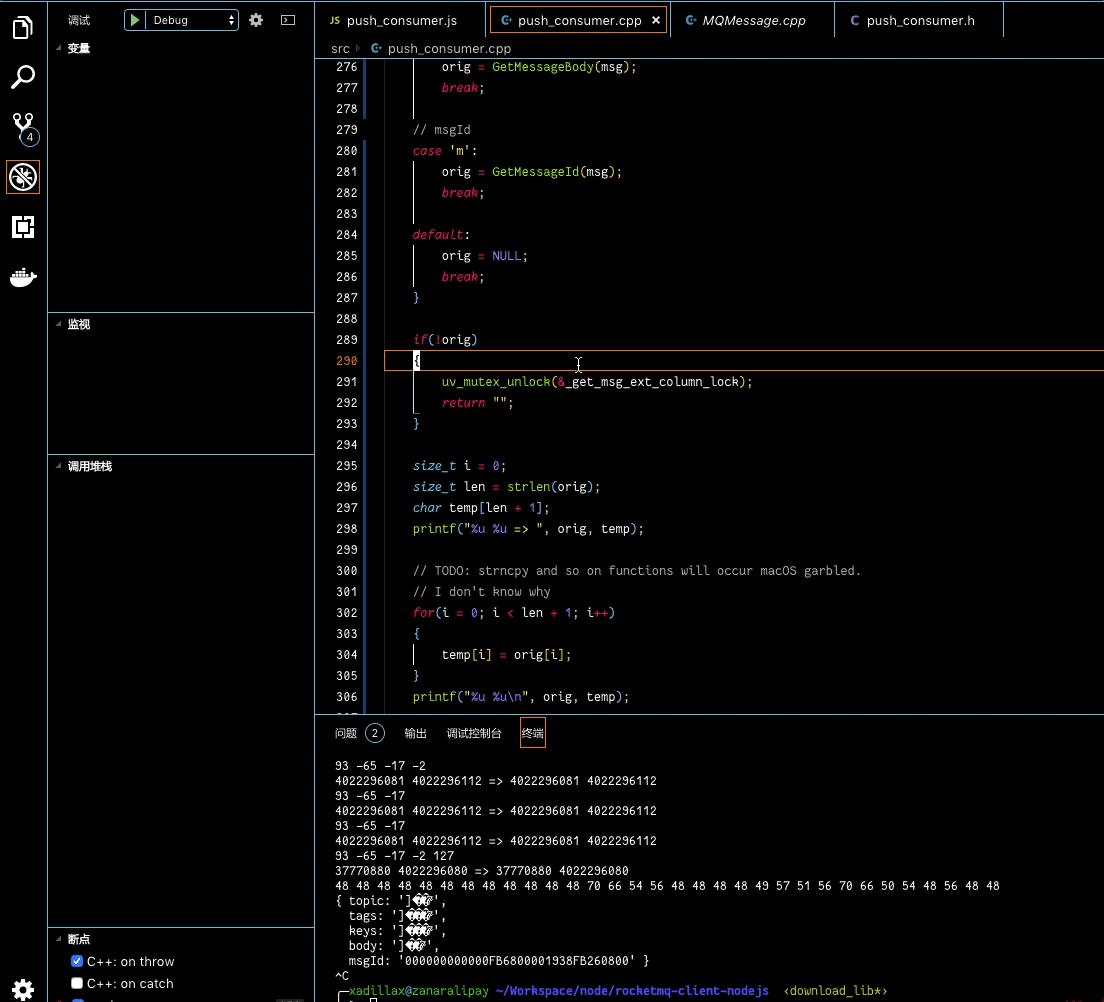
Task: Click the 调试 debug view title
Action: tap(79, 20)
